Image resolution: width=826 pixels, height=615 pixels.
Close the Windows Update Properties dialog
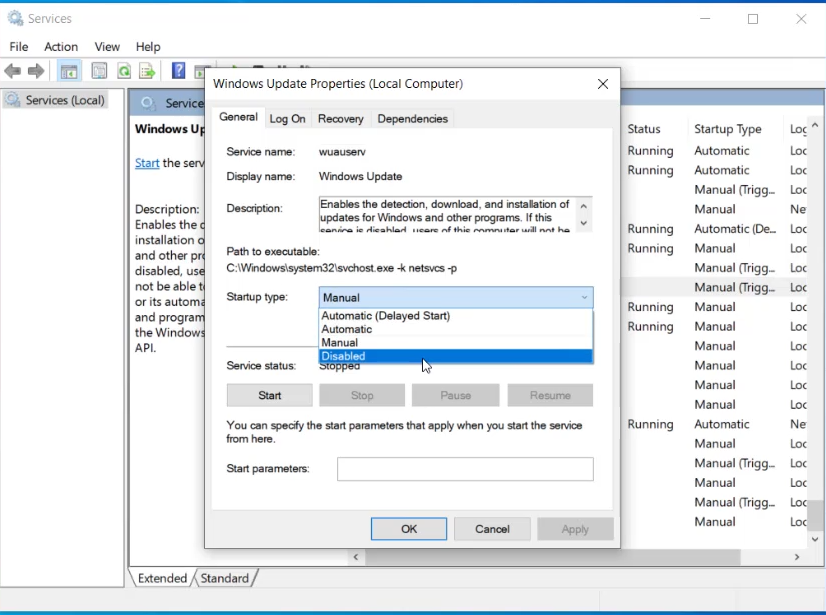(603, 84)
